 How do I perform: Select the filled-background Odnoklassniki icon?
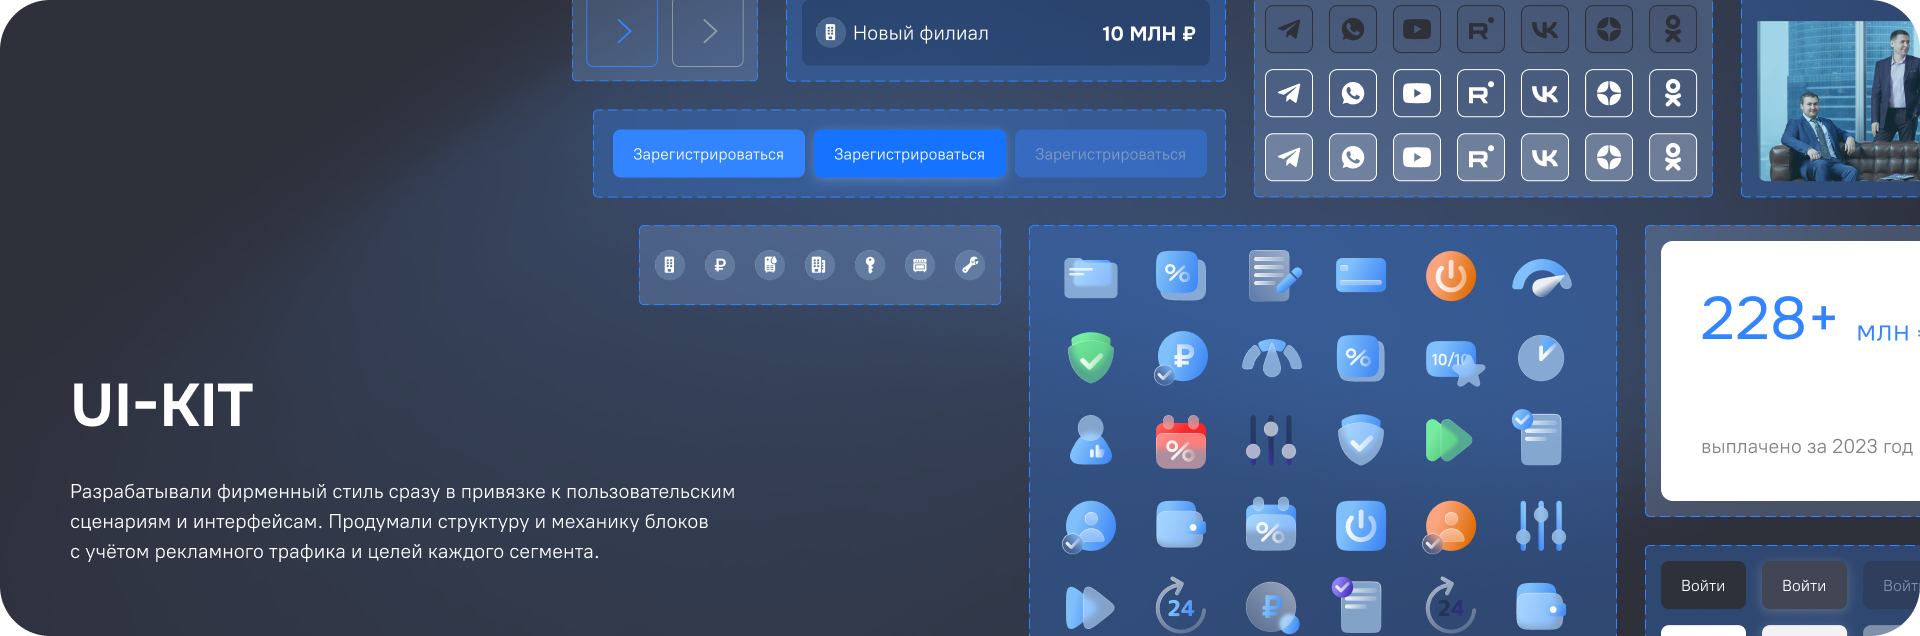point(1673,158)
